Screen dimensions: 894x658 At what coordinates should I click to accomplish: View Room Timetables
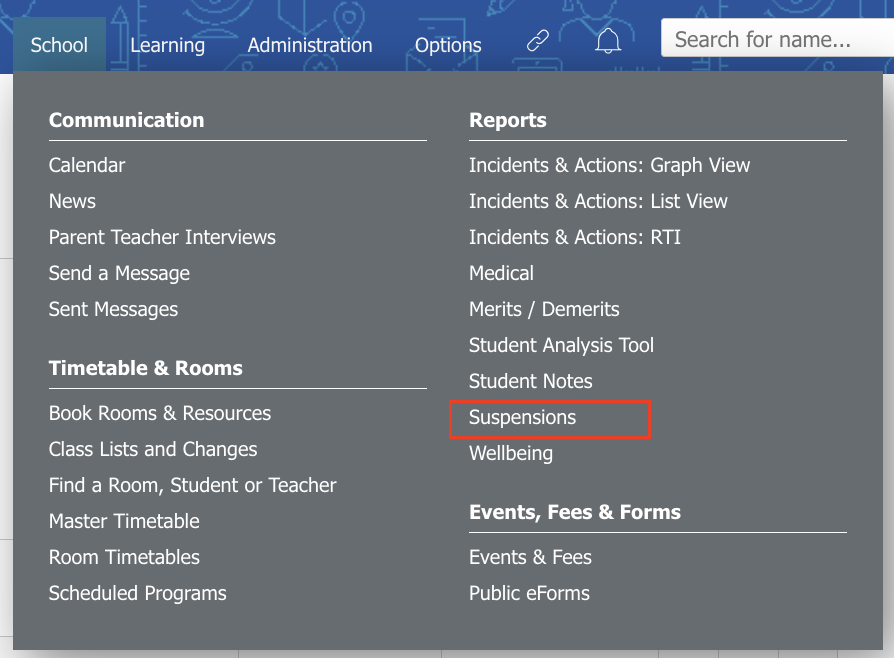(124, 557)
